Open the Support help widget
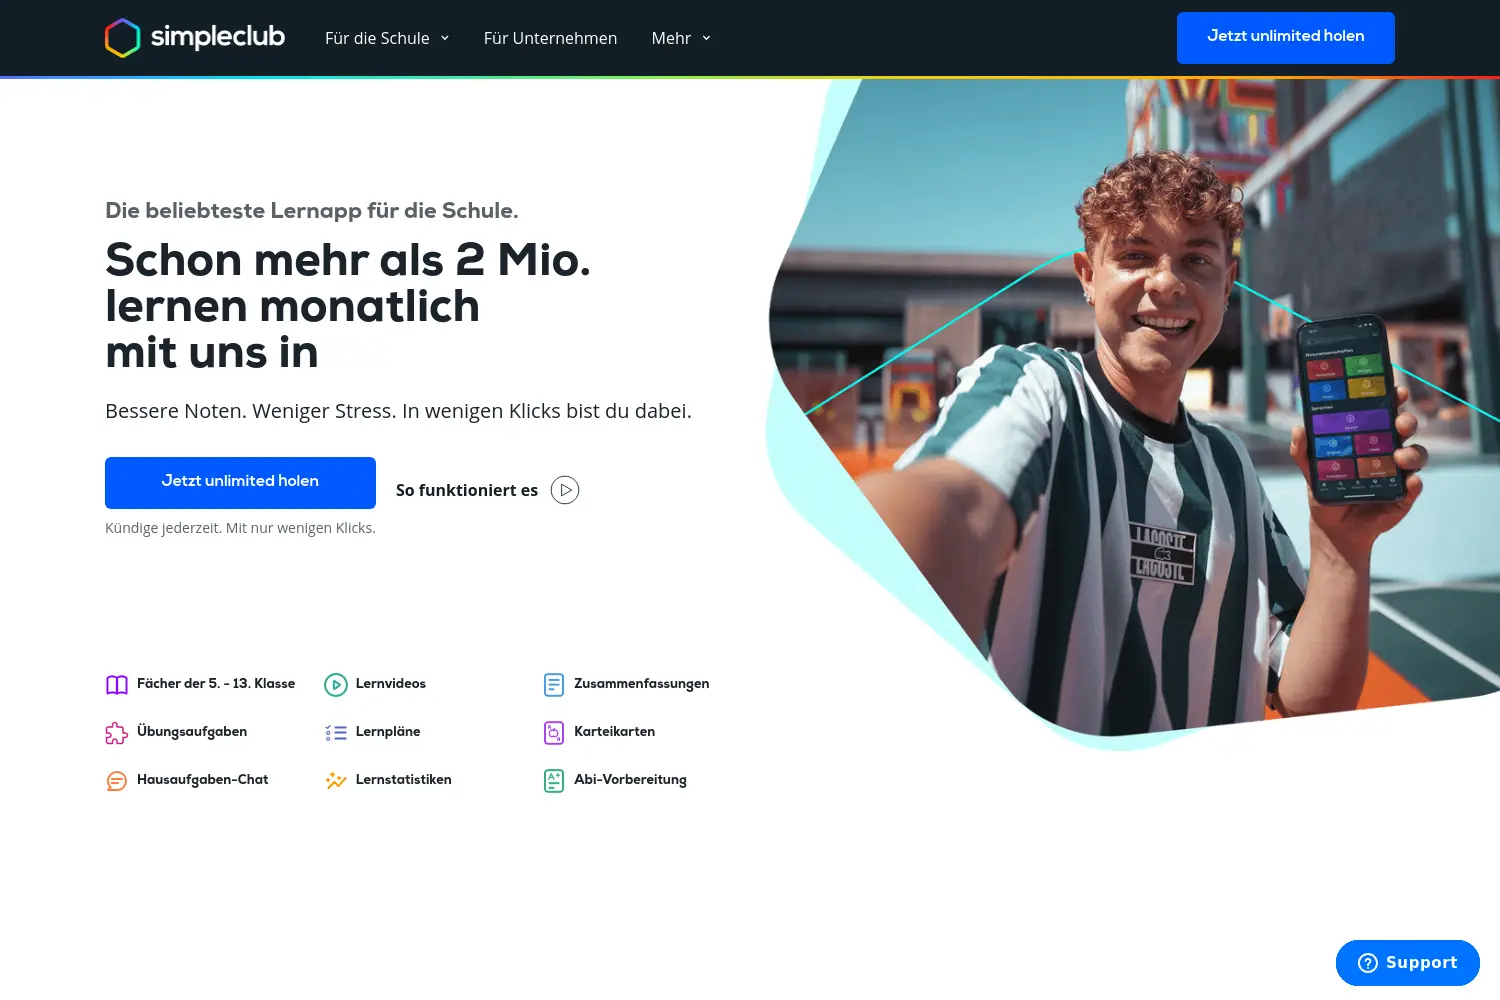The height and width of the screenshot is (1000, 1500). pyautogui.click(x=1408, y=963)
